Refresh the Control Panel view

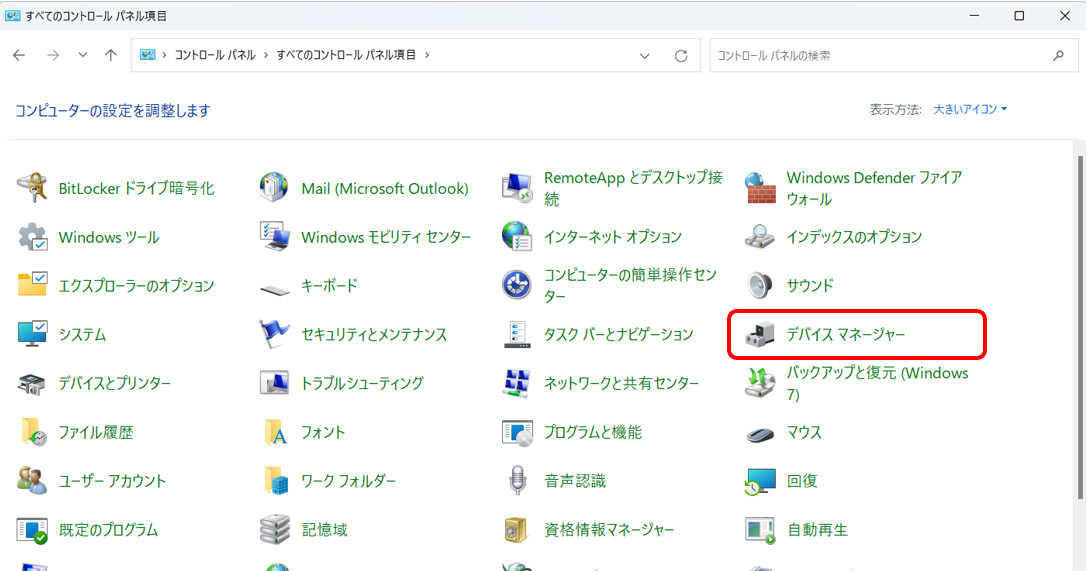tap(681, 56)
